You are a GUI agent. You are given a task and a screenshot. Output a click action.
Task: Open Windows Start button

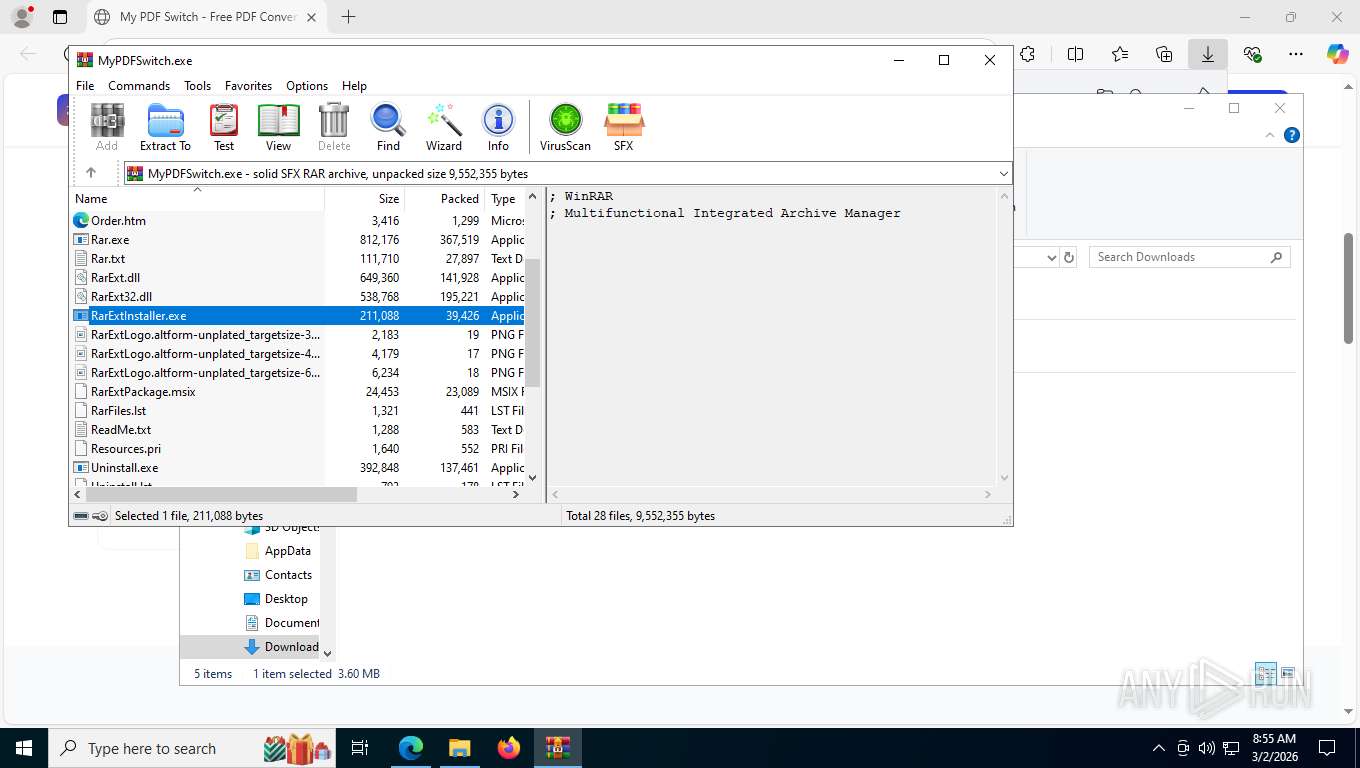point(24,748)
